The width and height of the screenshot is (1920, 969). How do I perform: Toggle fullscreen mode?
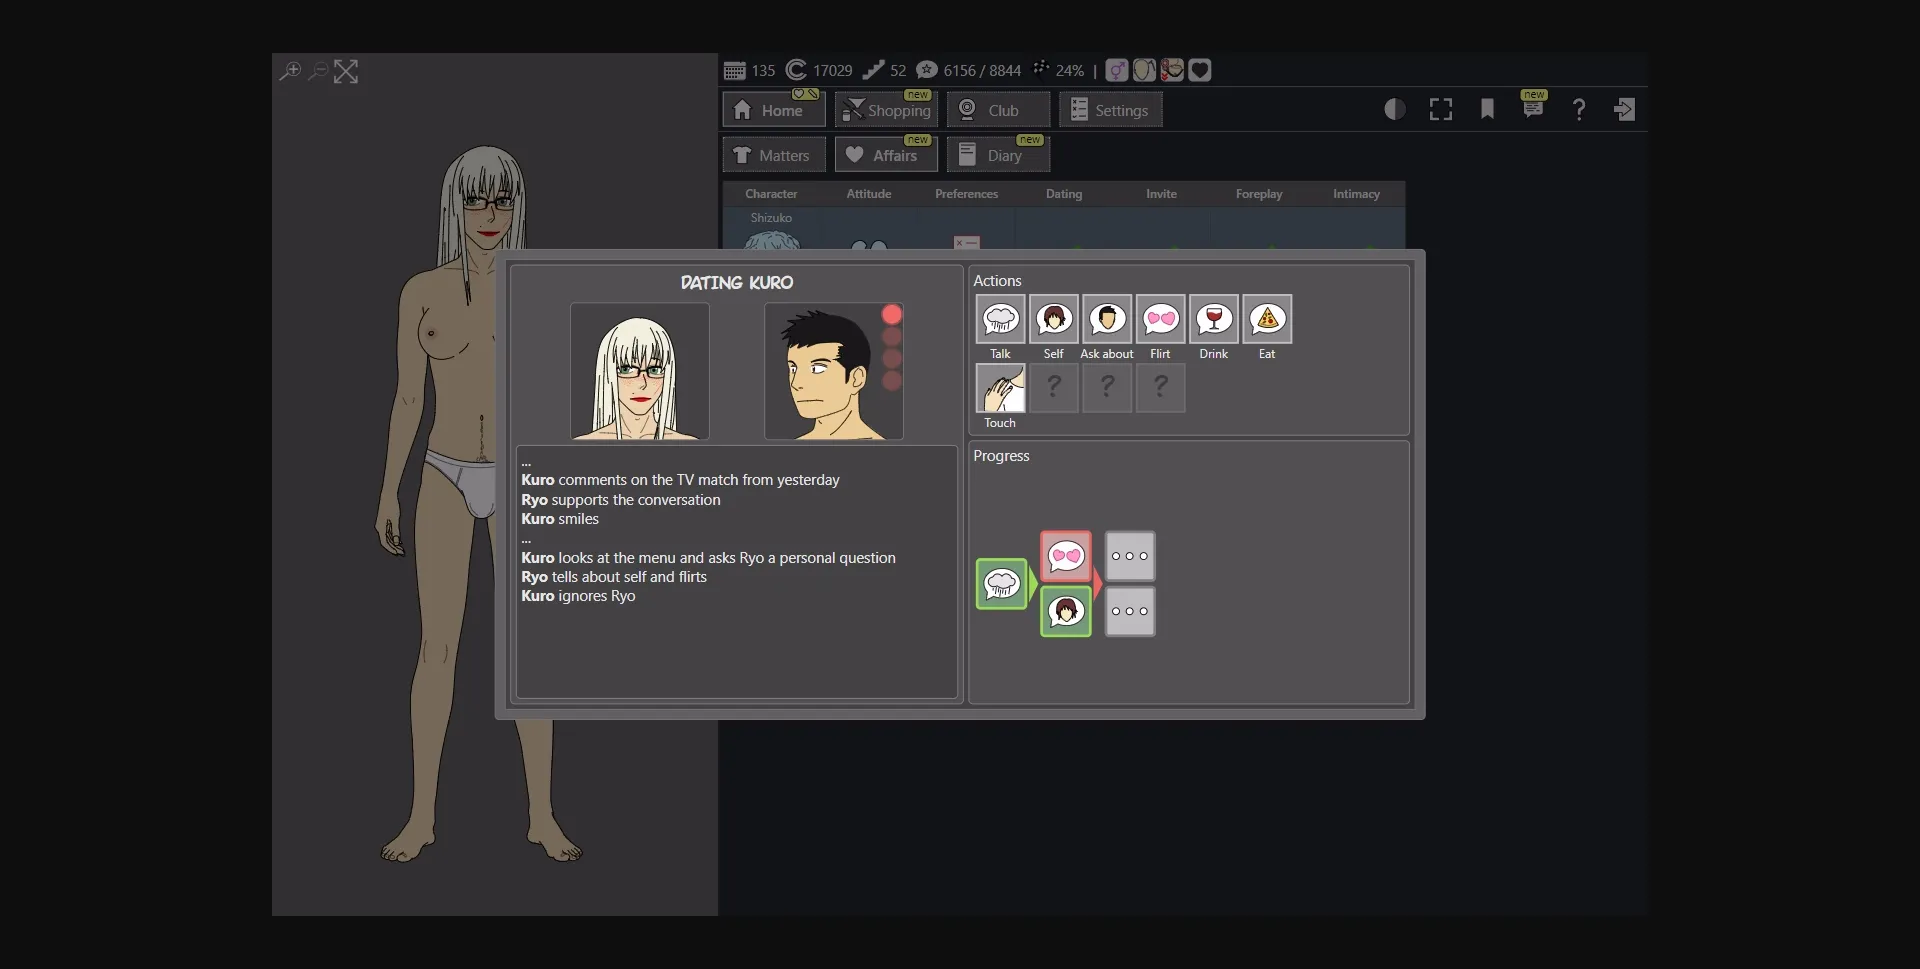(1440, 109)
